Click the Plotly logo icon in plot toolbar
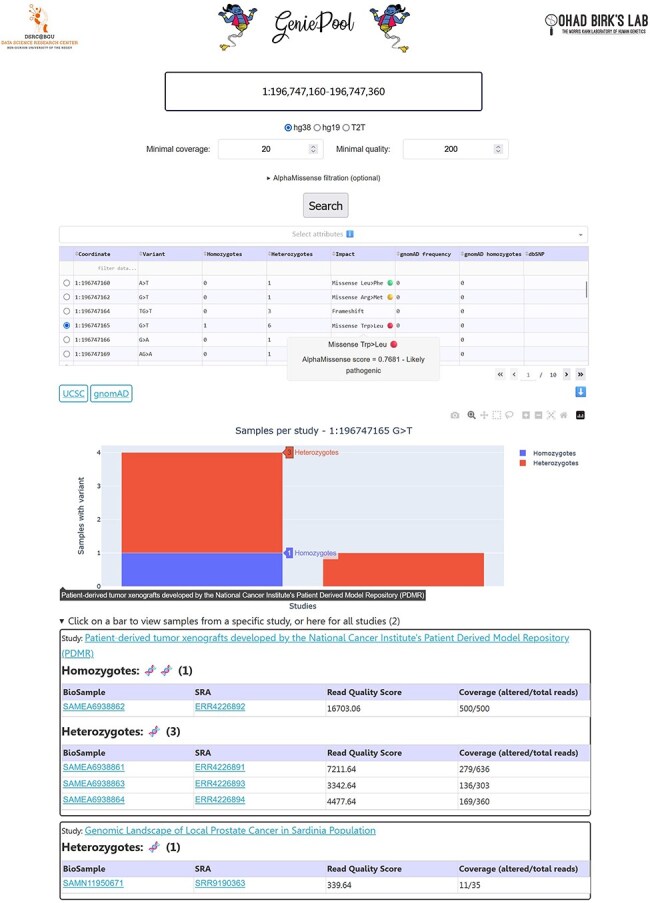650x903 pixels. [x=580, y=415]
